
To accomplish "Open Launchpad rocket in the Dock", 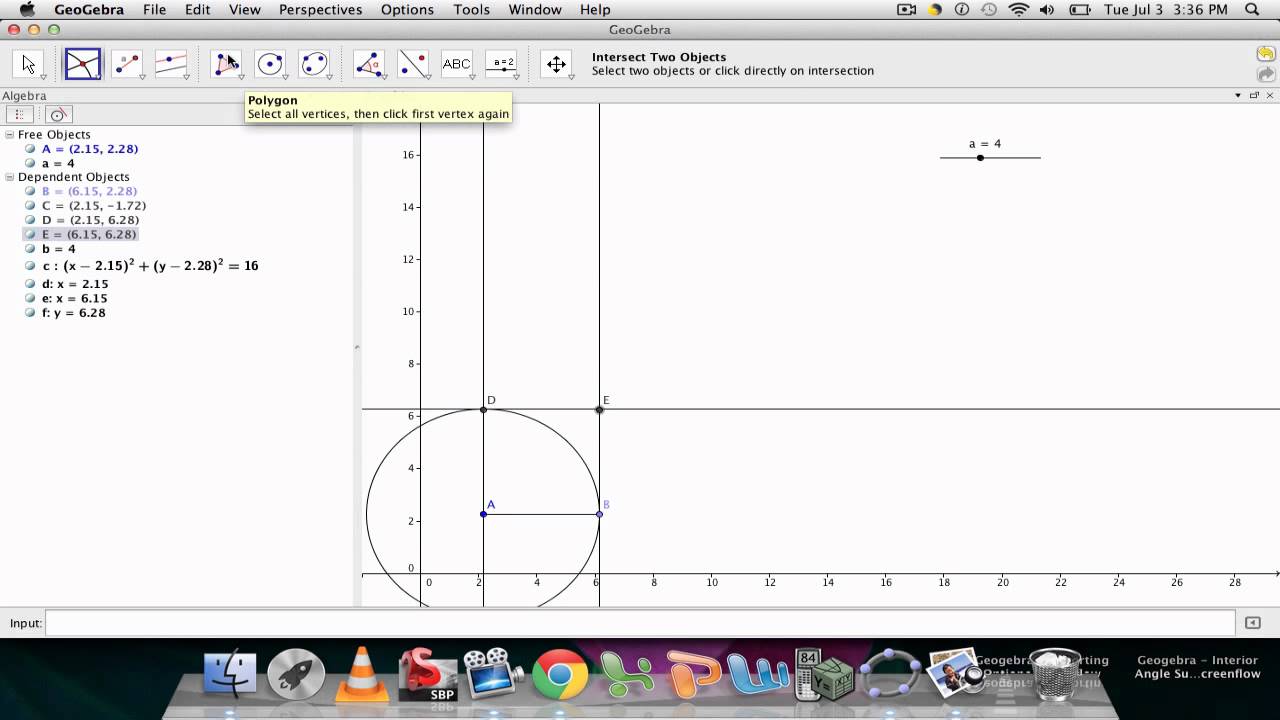I will pos(296,675).
